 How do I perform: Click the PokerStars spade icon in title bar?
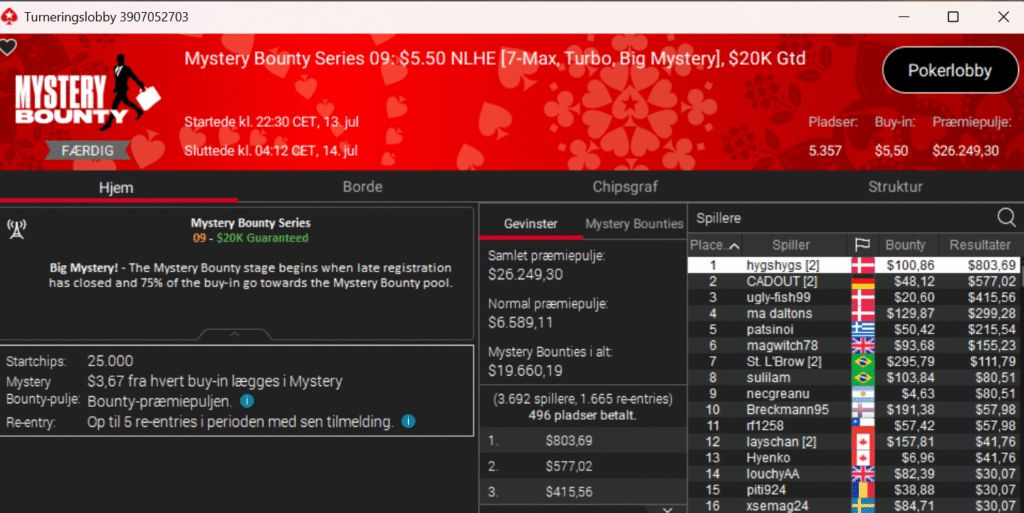point(10,16)
